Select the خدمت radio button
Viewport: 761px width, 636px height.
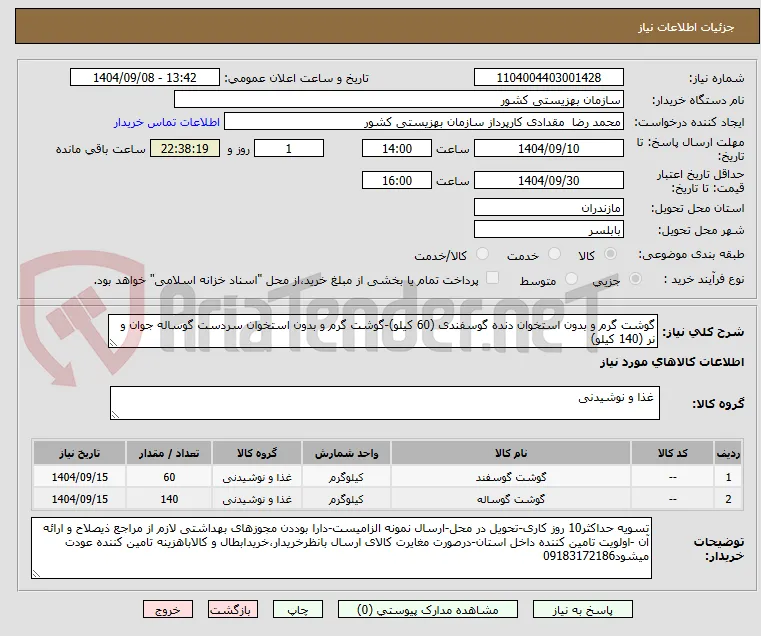(x=554, y=254)
